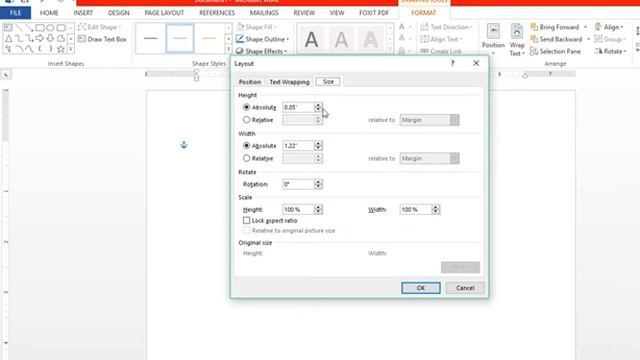Select the rectangle shape
Screen dimensions: 640x360
tap(40, 28)
